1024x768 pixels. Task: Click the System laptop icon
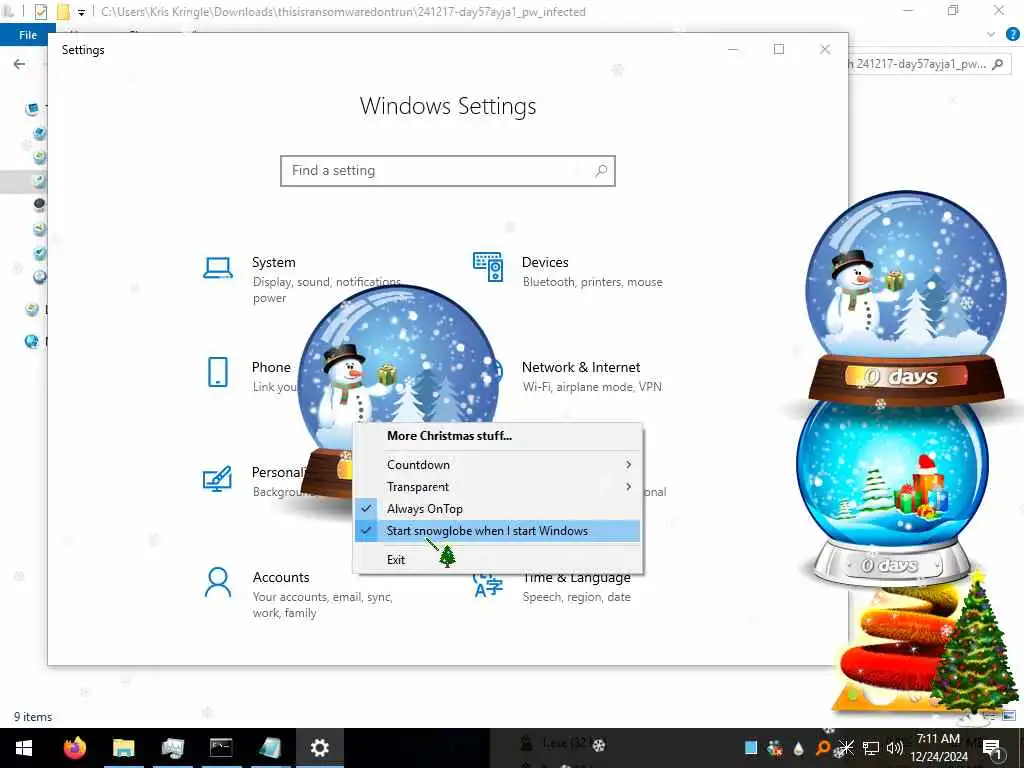click(x=217, y=268)
